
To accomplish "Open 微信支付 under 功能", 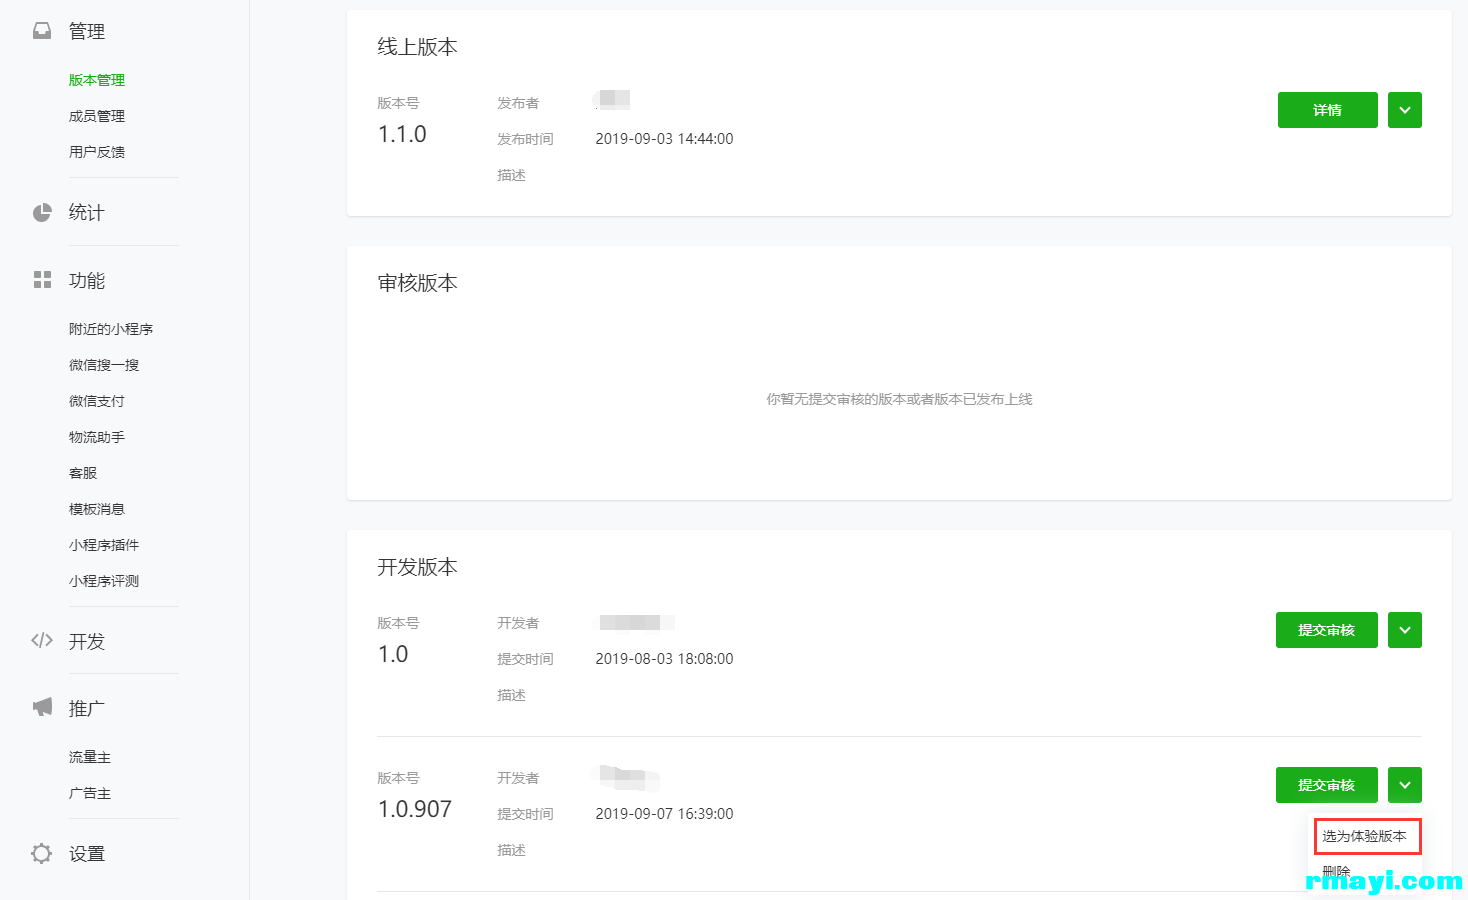I will (97, 401).
